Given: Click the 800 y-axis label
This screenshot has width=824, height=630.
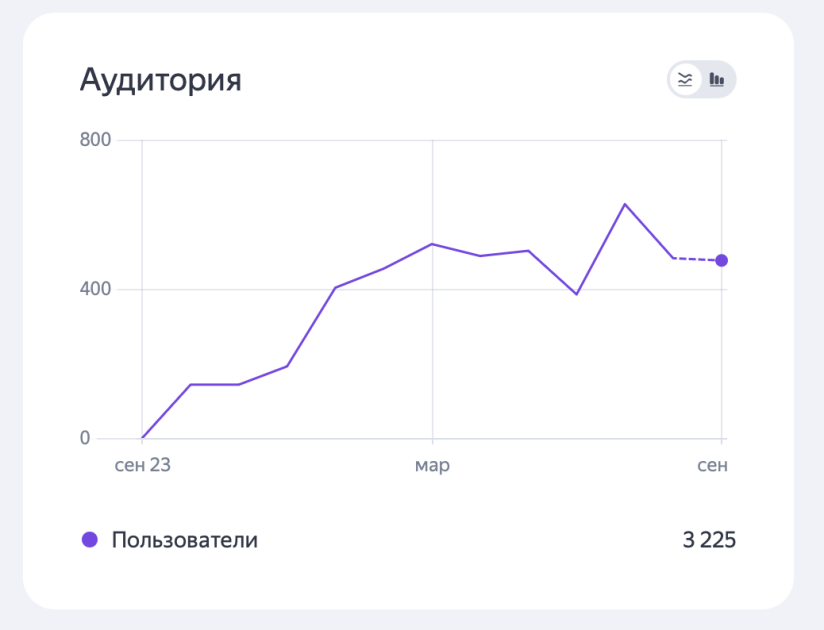Looking at the screenshot, I should pyautogui.click(x=95, y=140).
